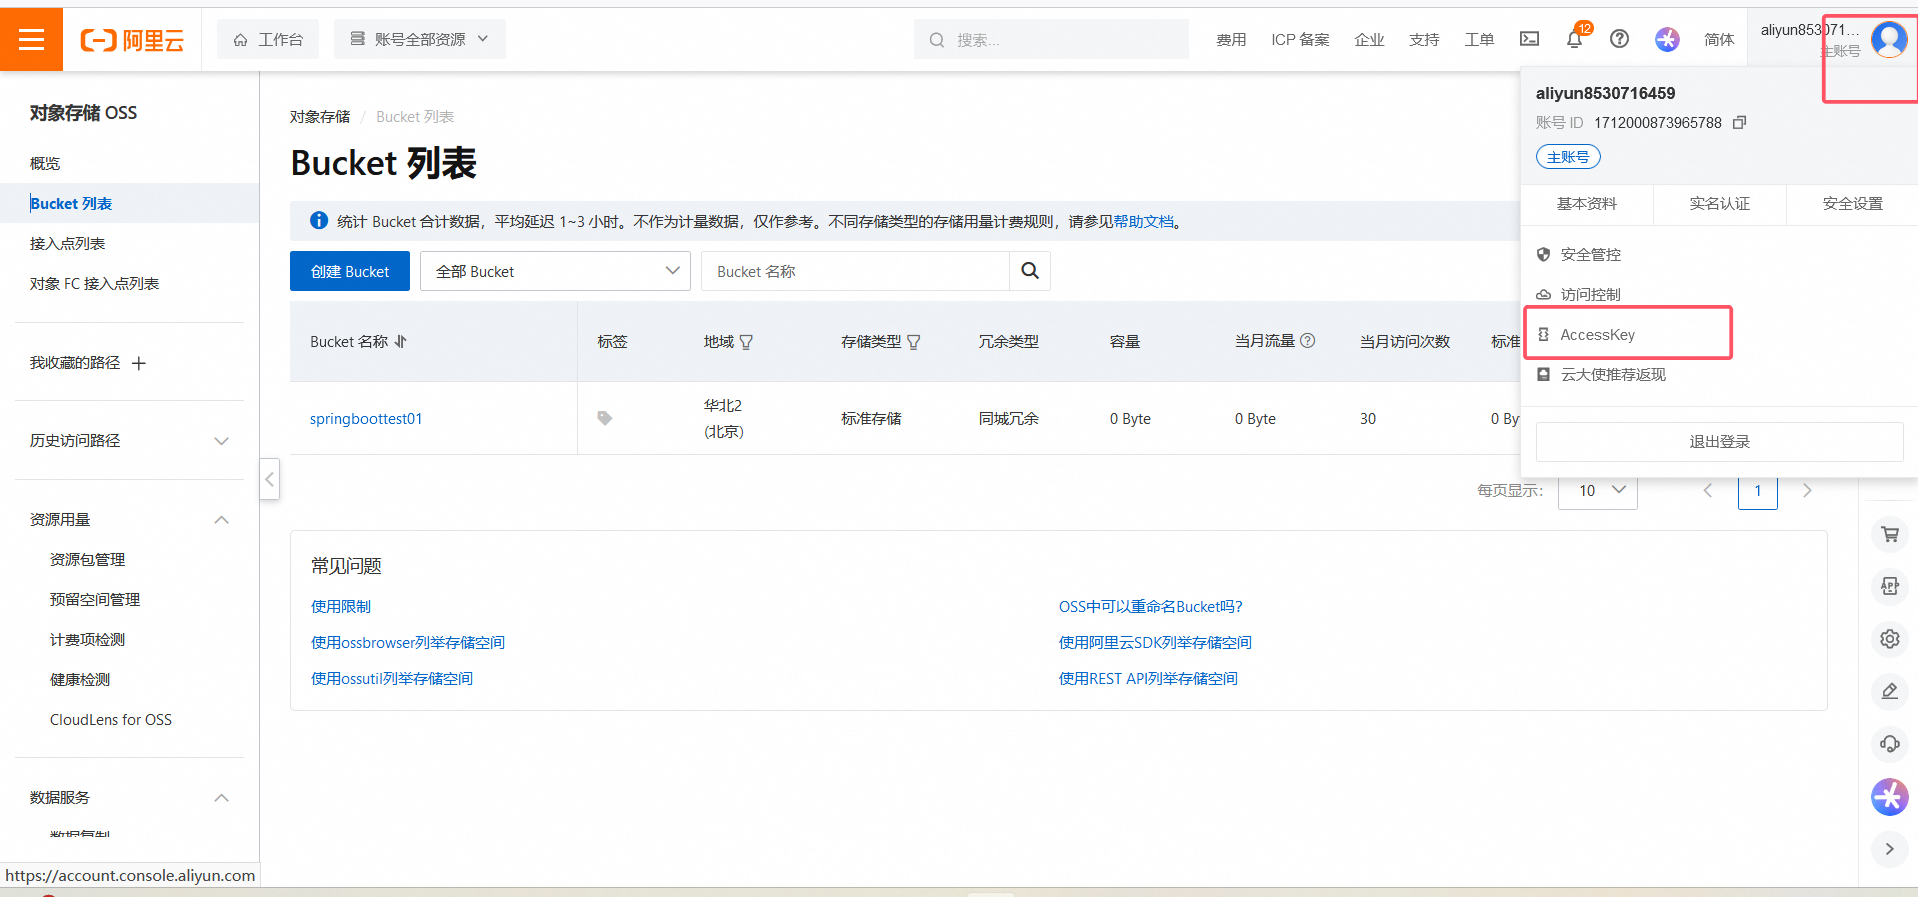The height and width of the screenshot is (897, 1918).
Task: Open 基本资料 tab in account panel
Action: coord(1586,204)
